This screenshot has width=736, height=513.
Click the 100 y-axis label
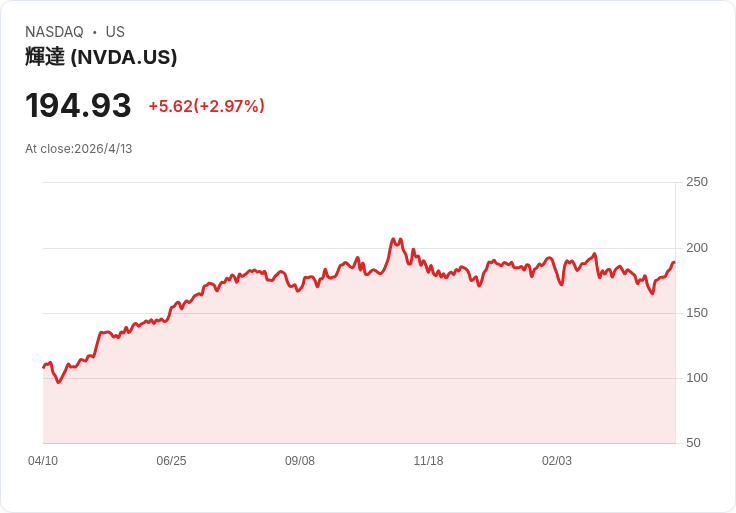696,377
